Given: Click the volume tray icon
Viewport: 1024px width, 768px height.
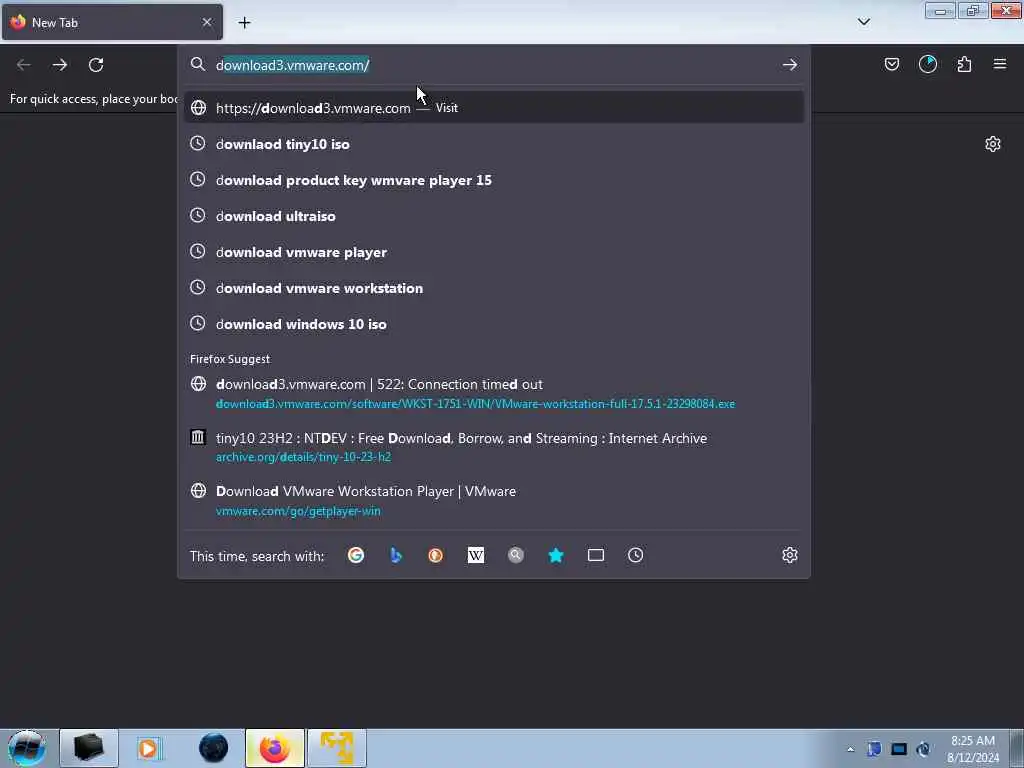Looking at the screenshot, I should tap(923, 749).
